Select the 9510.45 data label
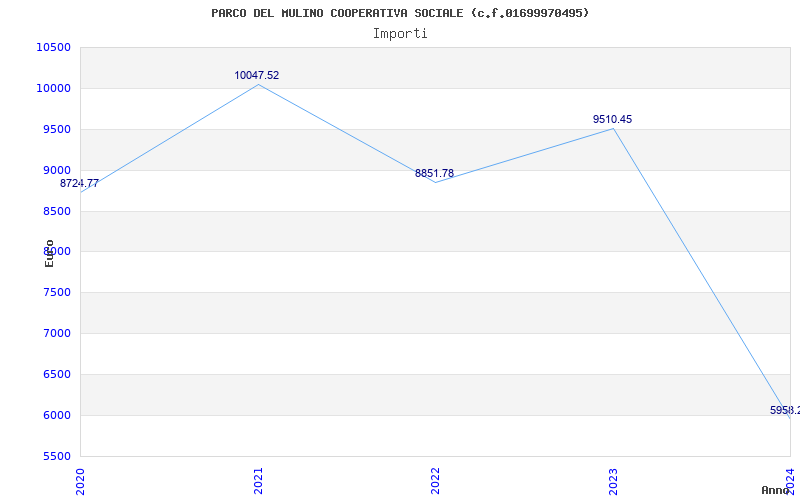Image resolution: width=800 pixels, height=500 pixels. [x=612, y=119]
